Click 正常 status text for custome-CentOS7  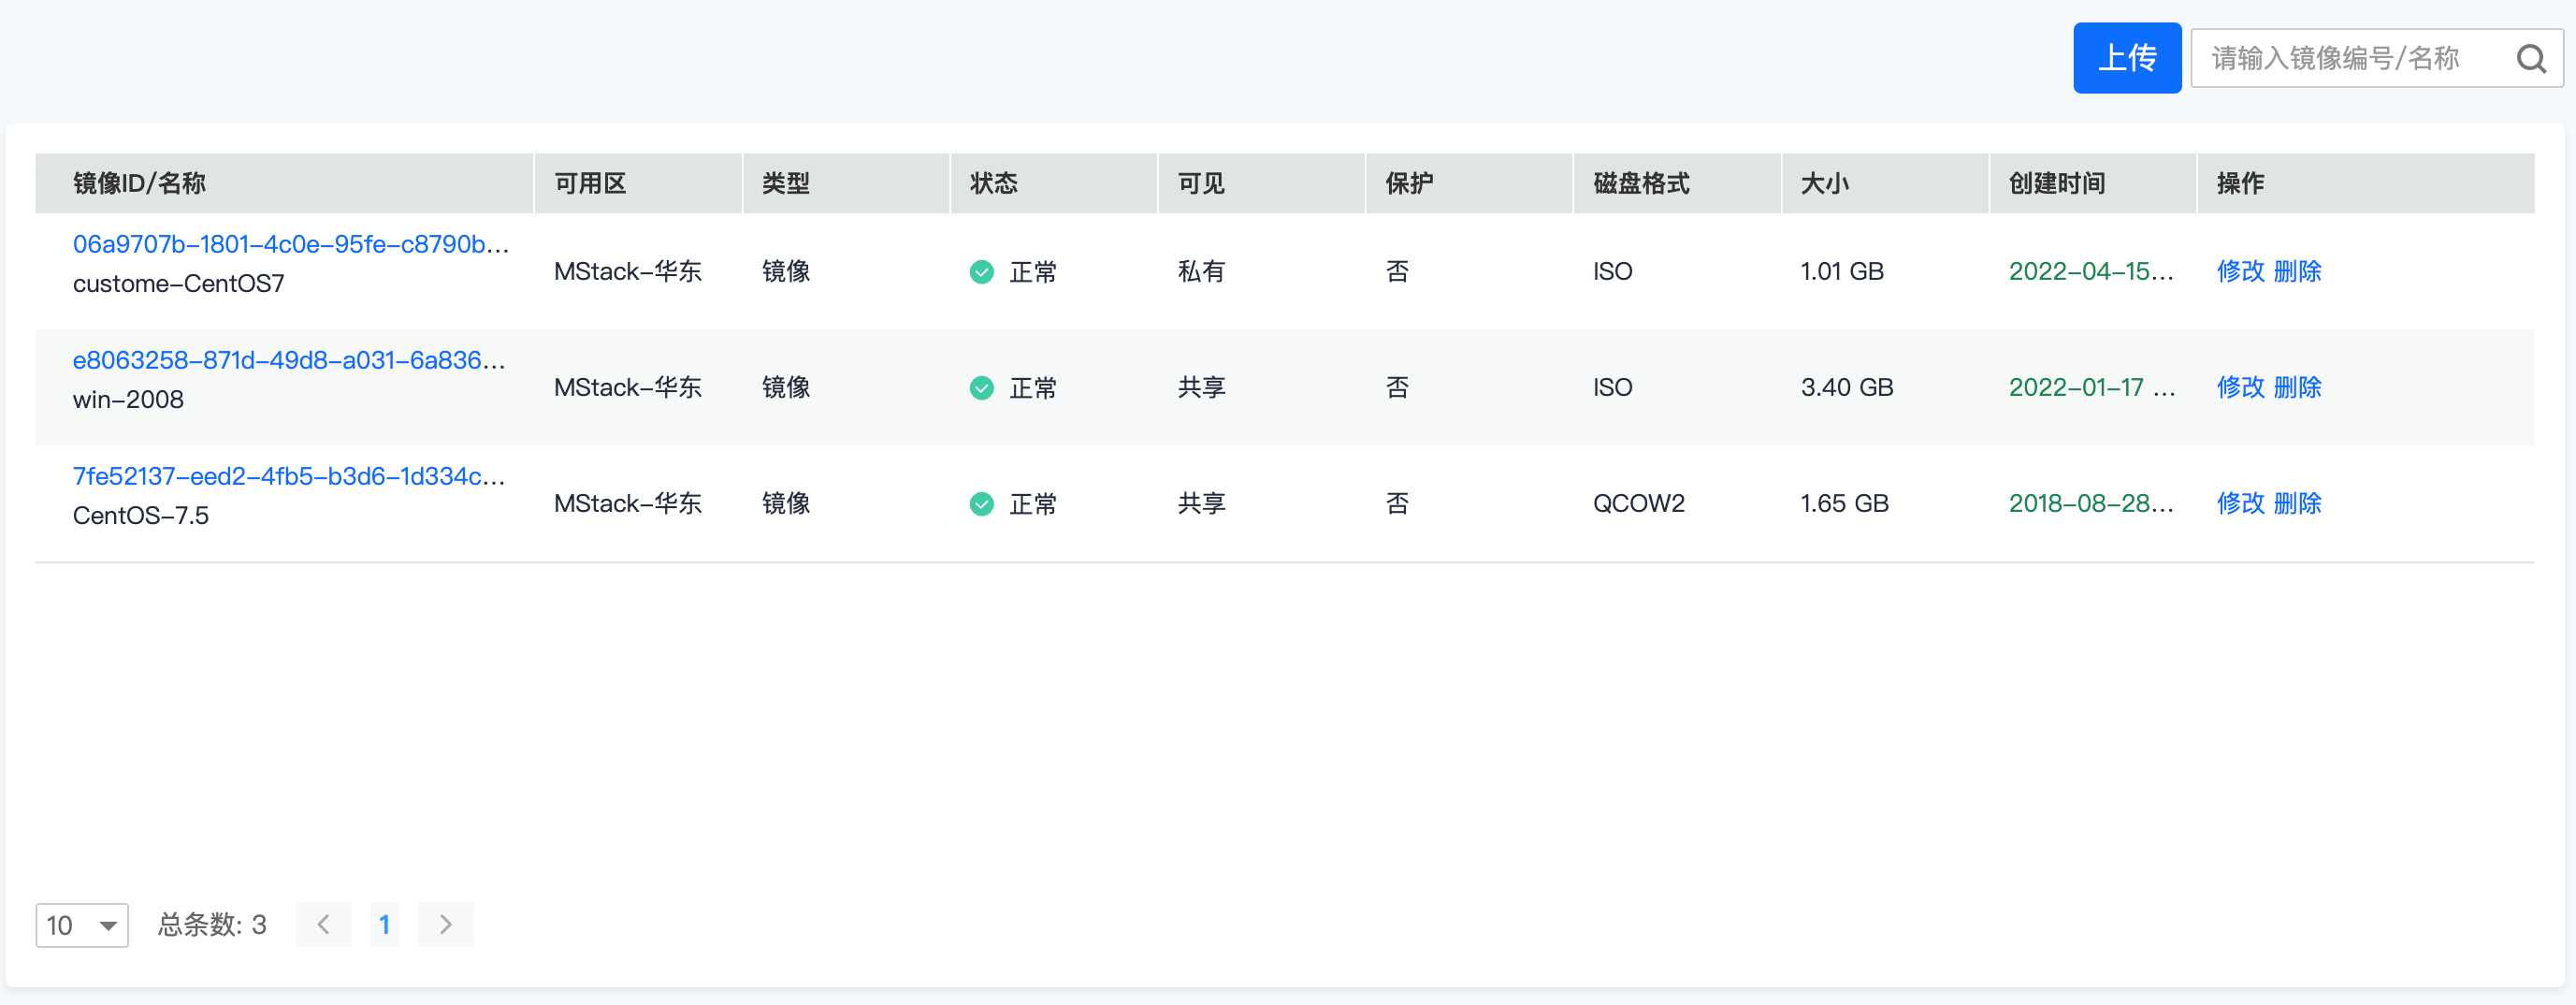(1033, 272)
